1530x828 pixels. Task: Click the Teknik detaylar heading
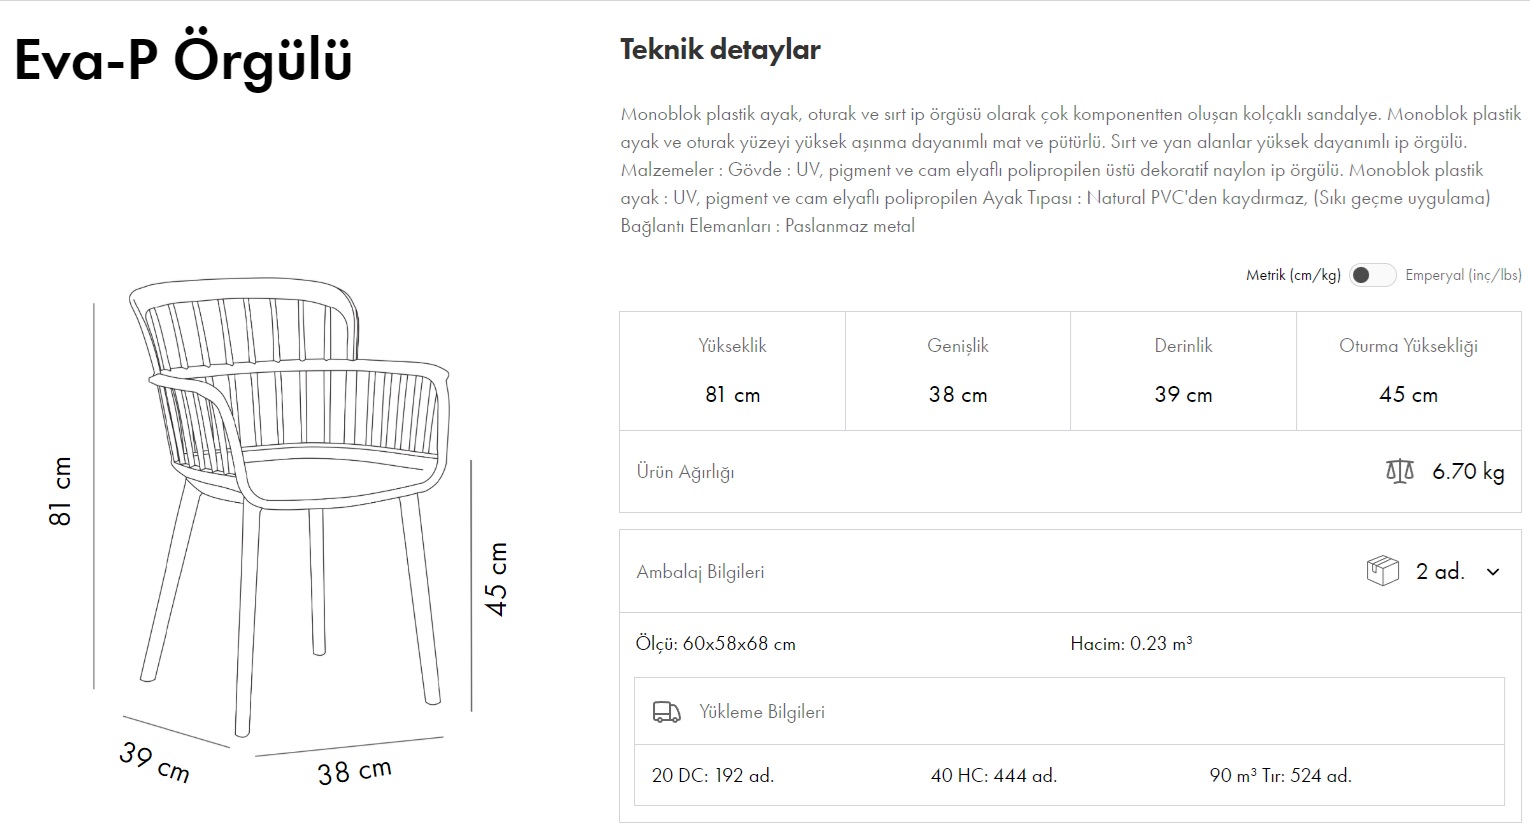click(x=720, y=50)
